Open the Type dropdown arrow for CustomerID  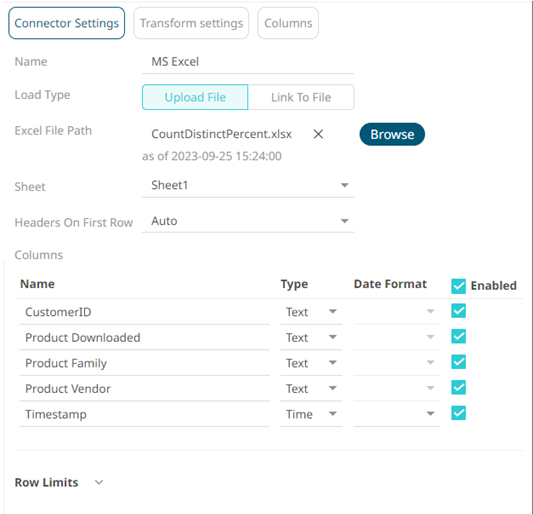tap(333, 311)
